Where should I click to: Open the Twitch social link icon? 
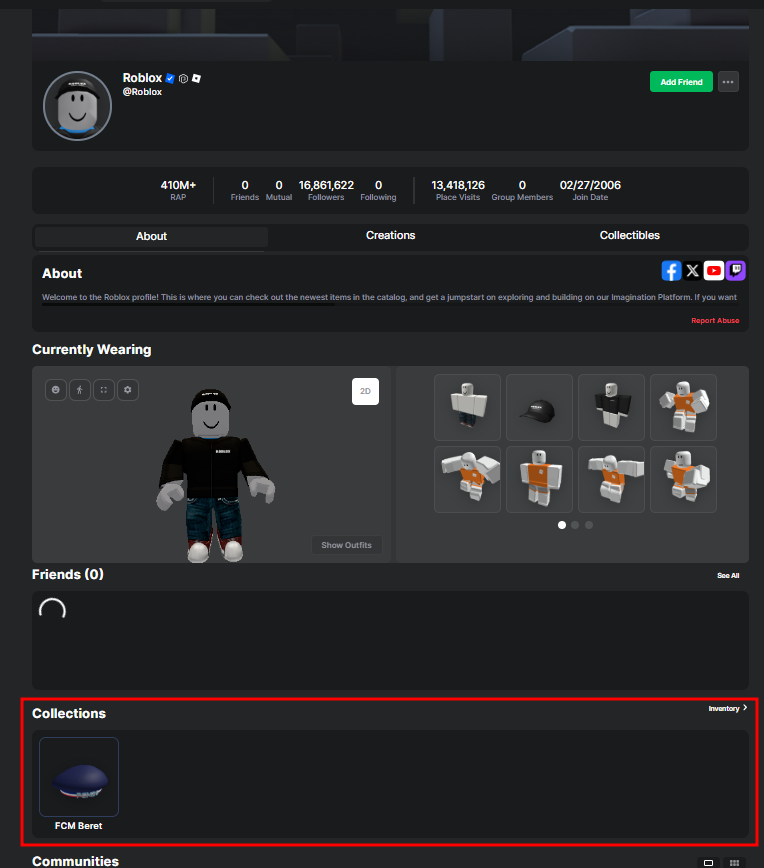pos(735,271)
